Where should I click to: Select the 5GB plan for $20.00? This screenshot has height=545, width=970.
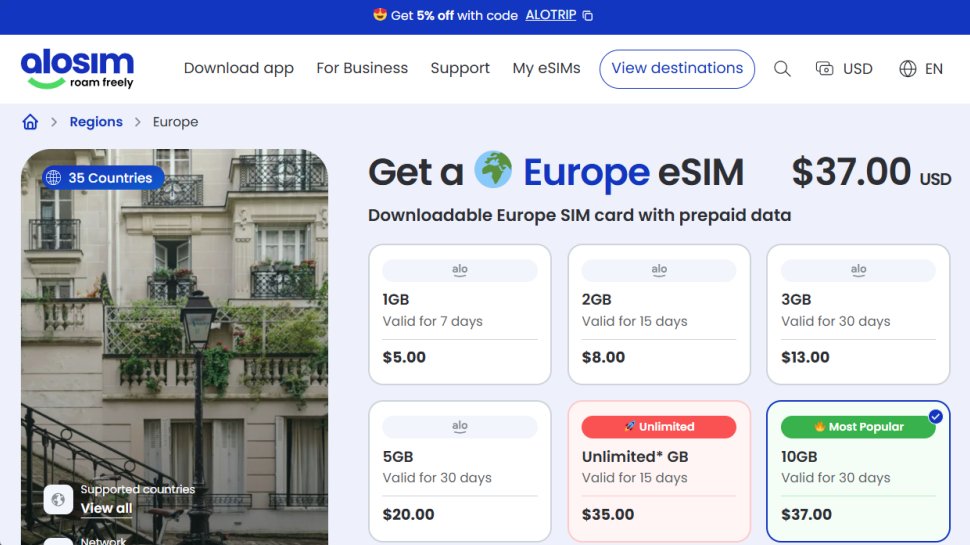tap(459, 470)
